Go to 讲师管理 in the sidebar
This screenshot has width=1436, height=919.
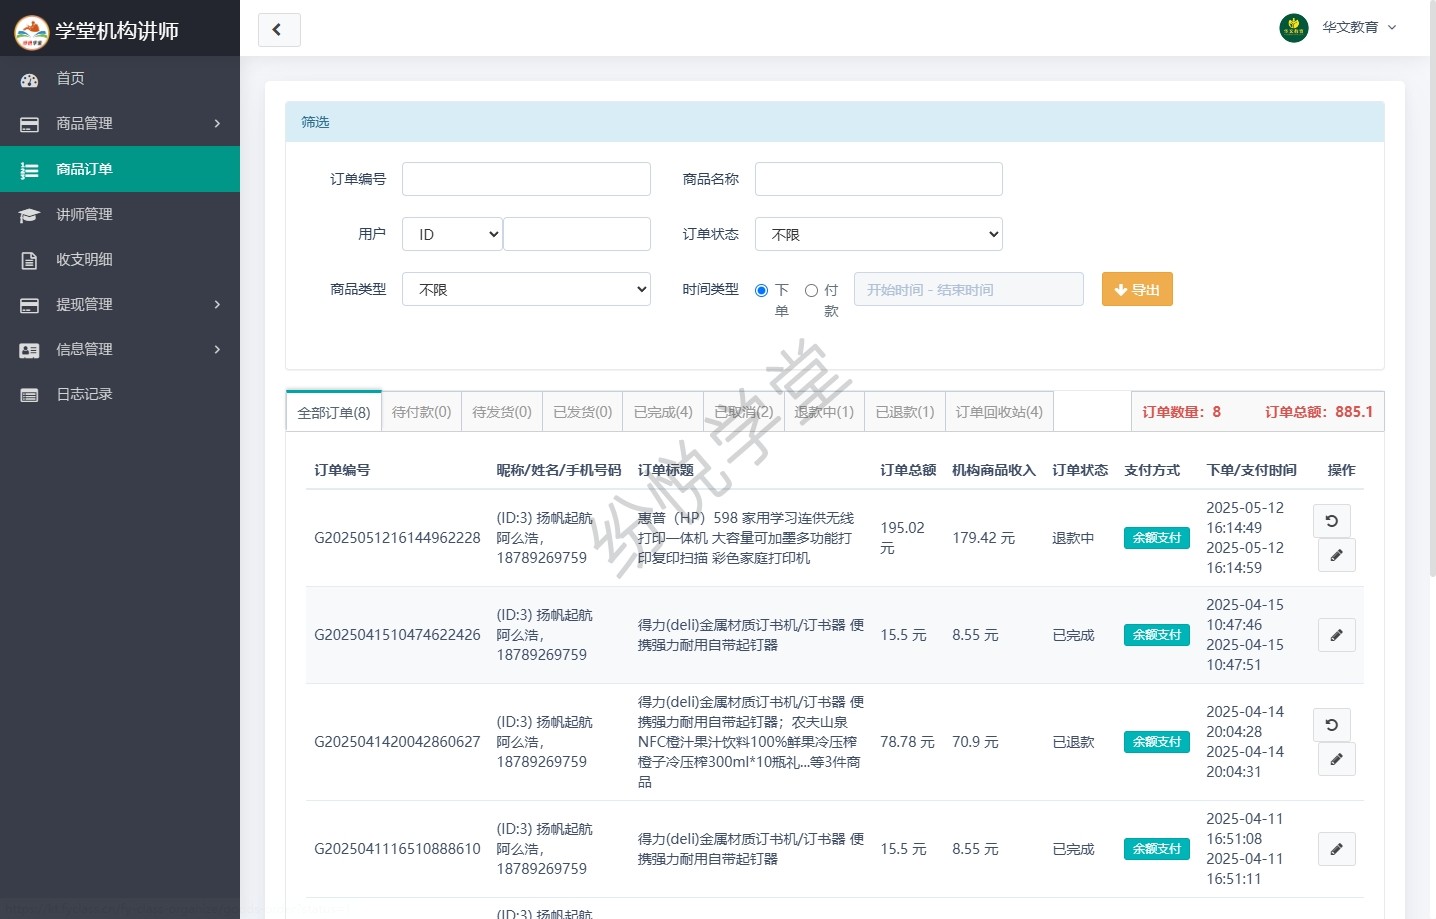(x=84, y=214)
